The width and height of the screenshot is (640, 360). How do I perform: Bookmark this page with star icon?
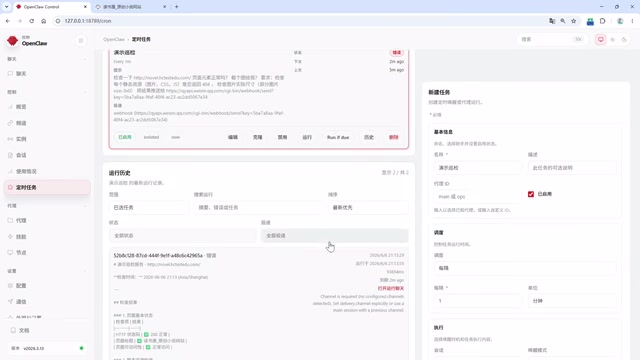(x=573, y=21)
